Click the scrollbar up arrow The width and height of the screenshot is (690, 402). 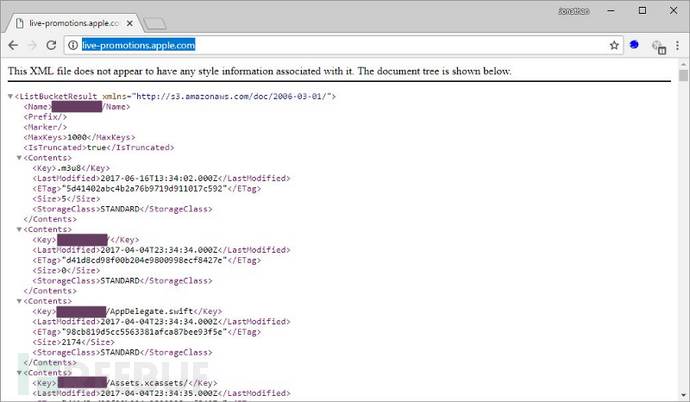(x=683, y=64)
